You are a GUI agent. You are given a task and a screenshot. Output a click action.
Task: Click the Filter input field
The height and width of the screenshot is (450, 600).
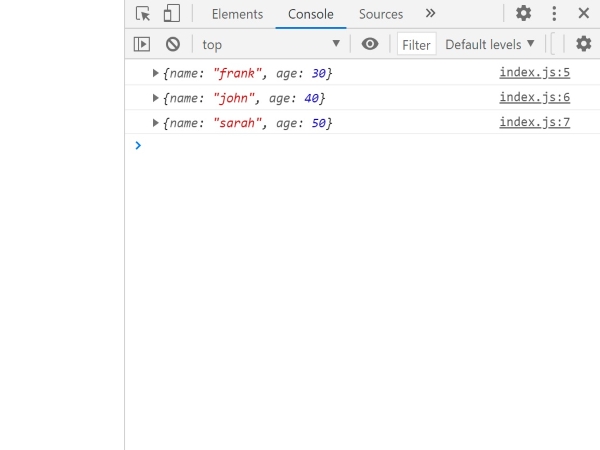point(416,44)
